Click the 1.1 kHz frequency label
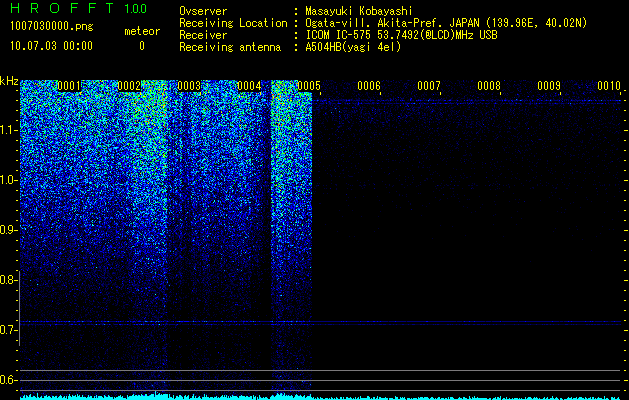Screen dimensions: 629x400 pos(8,130)
